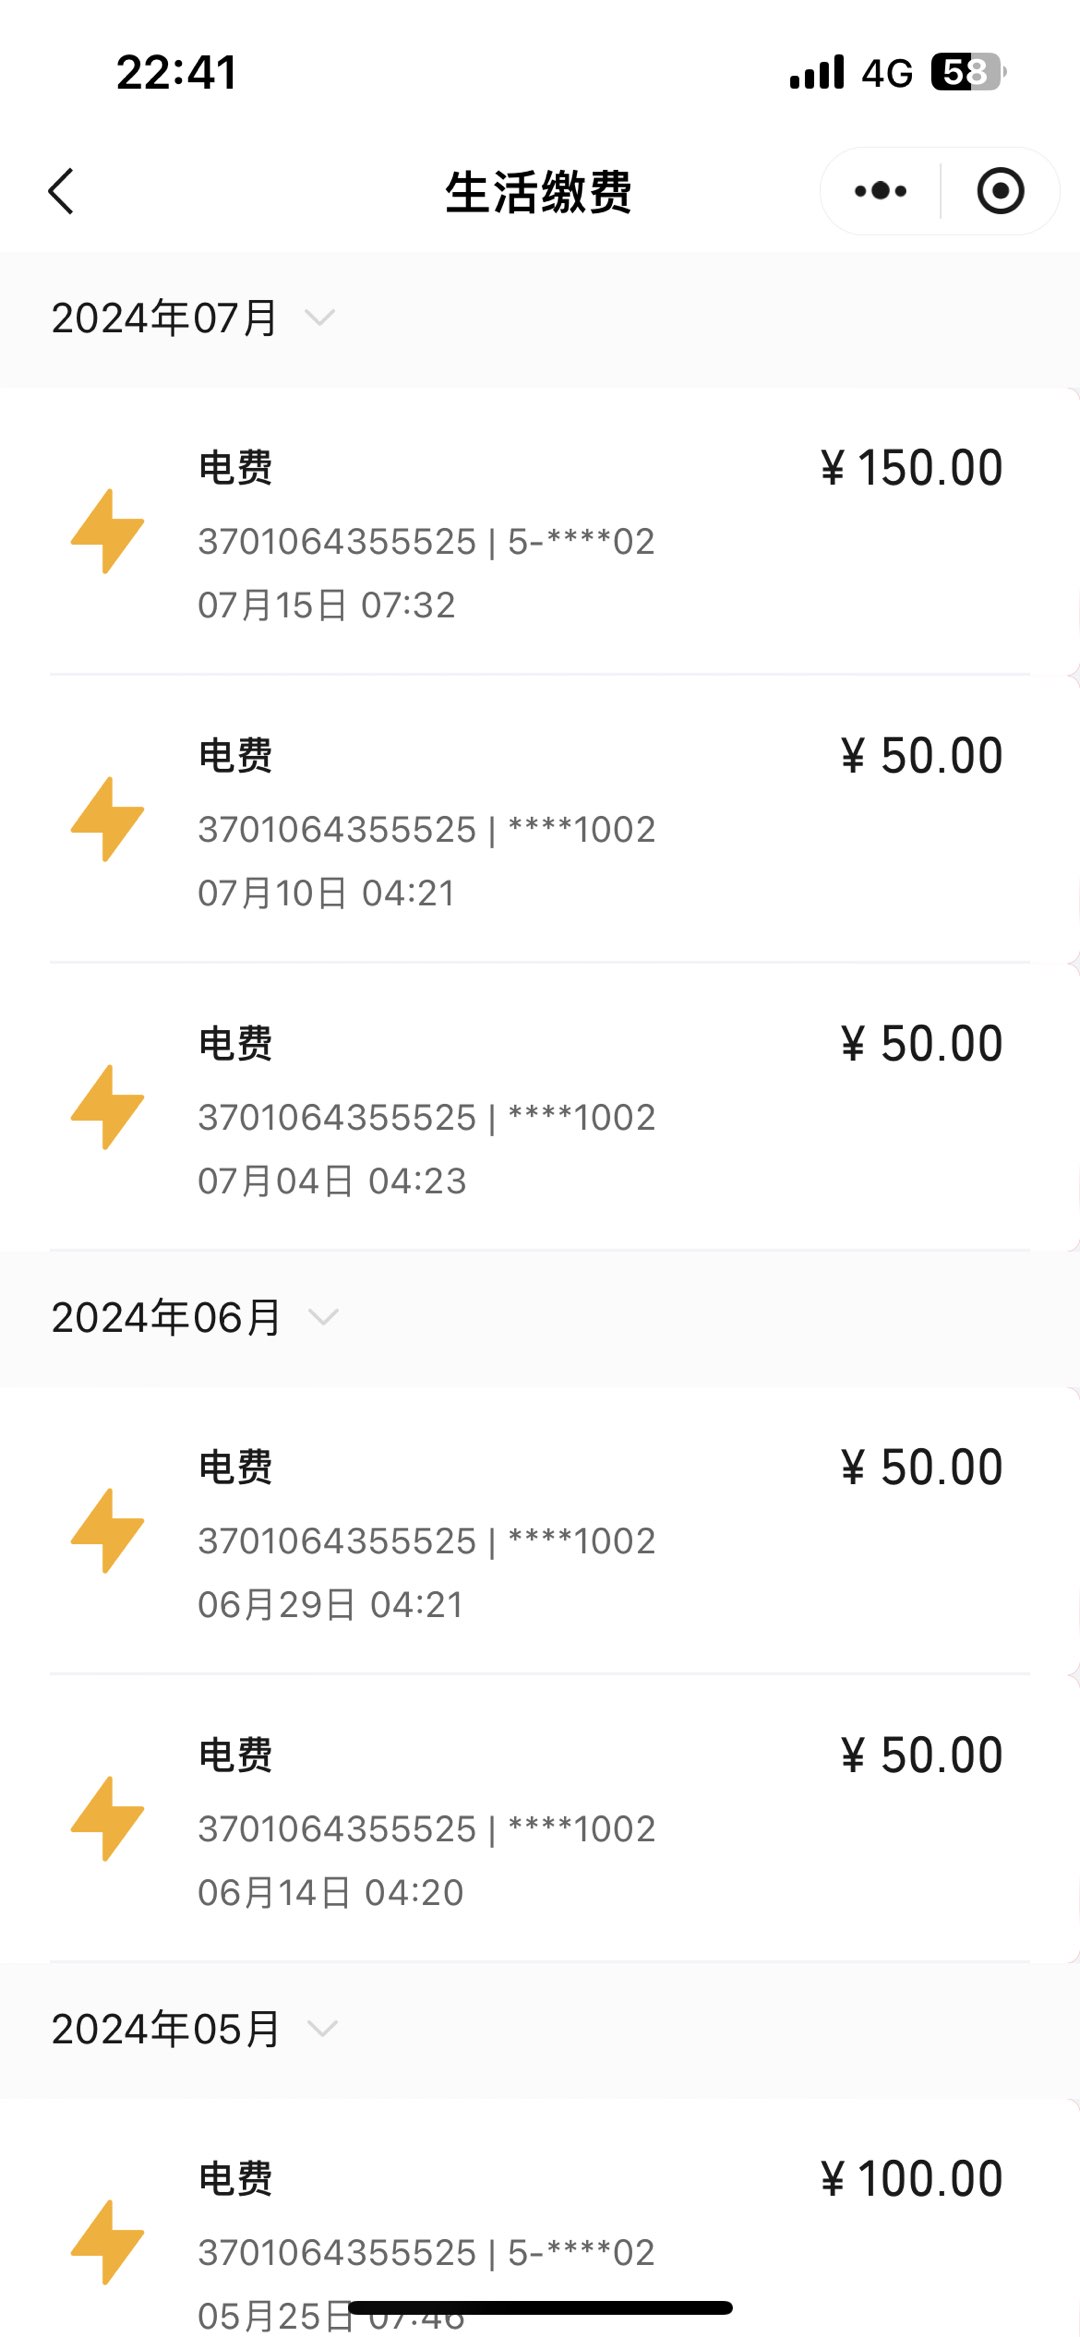The width and height of the screenshot is (1080, 2337).
Task: Tap lightning icon of 07月04日 electricity payment
Action: pos(107,1107)
